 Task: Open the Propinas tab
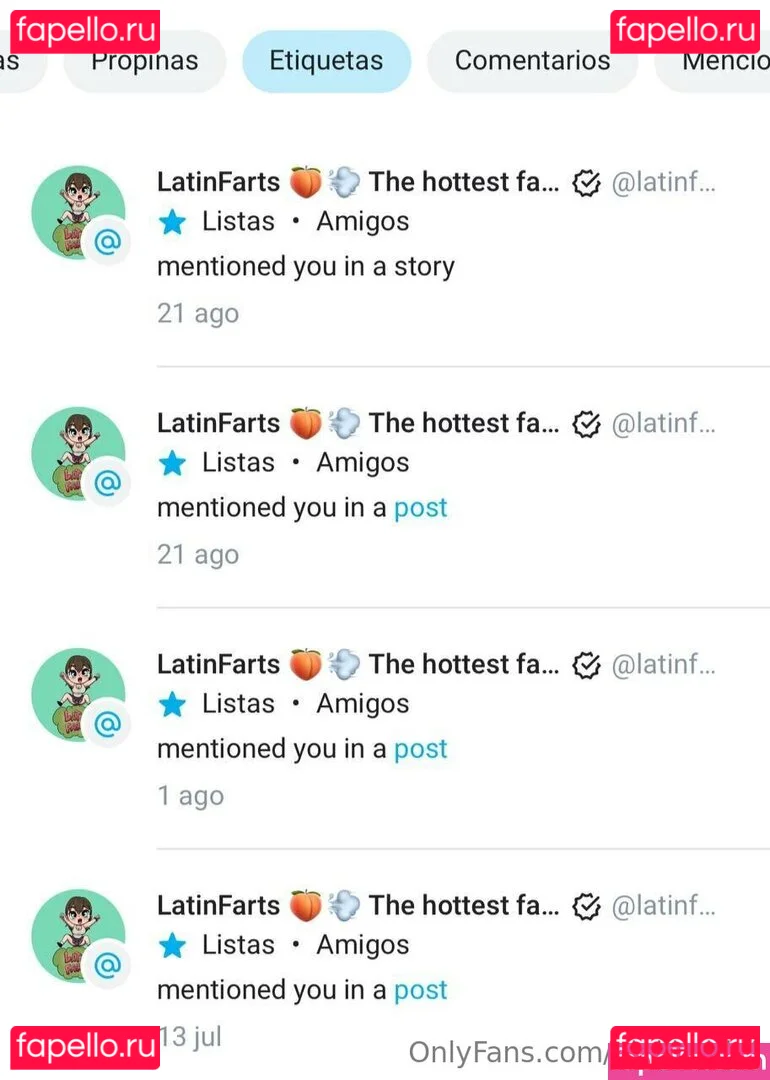point(144,62)
